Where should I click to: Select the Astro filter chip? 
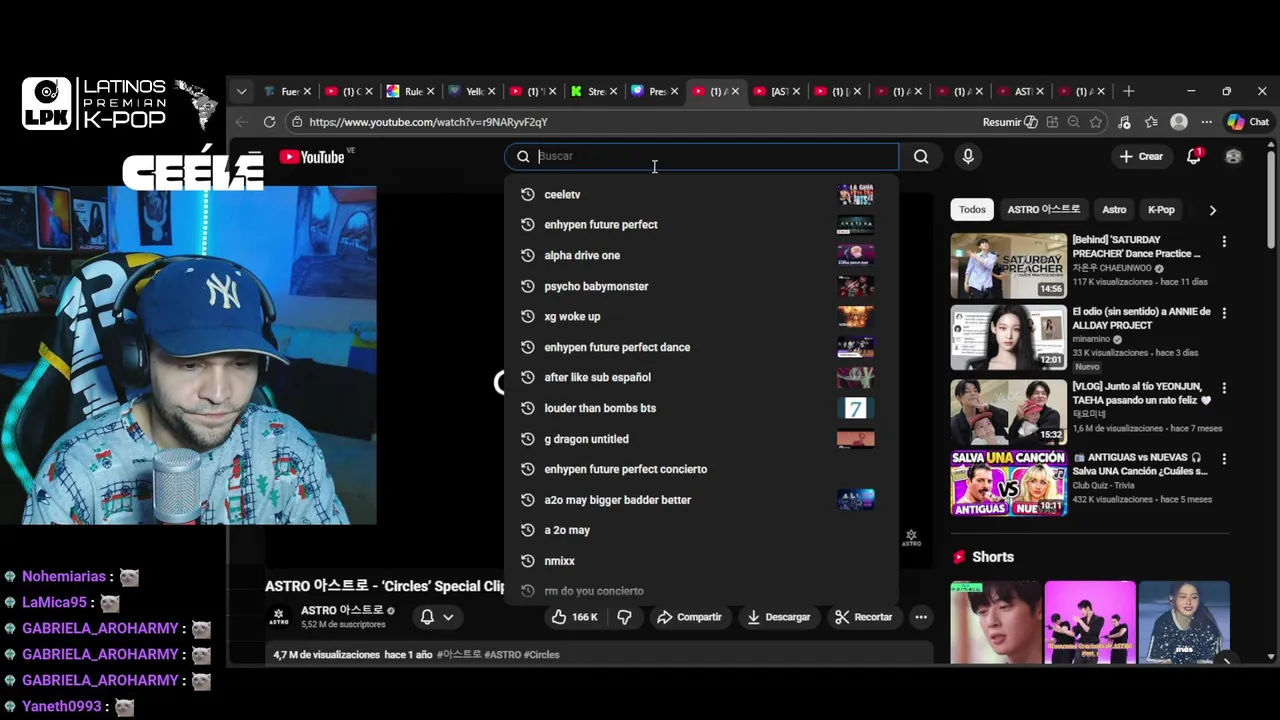coord(1114,209)
